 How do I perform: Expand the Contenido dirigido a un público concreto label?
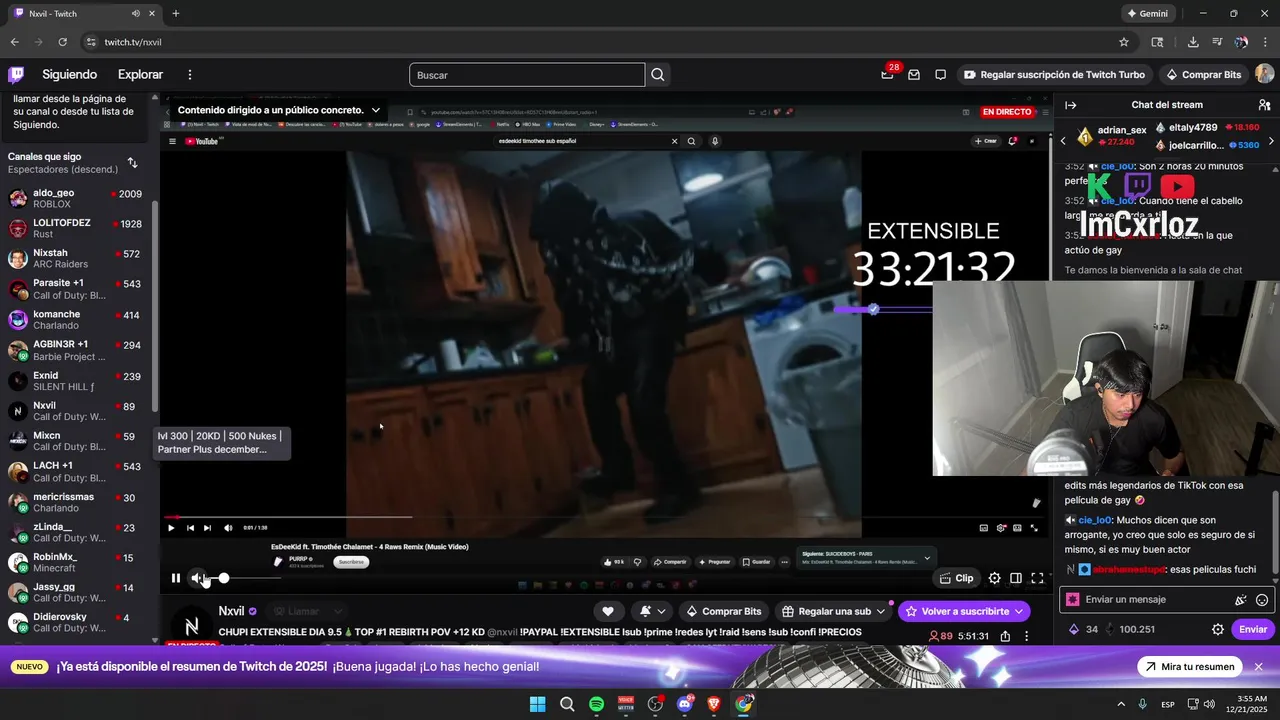[x=279, y=110]
